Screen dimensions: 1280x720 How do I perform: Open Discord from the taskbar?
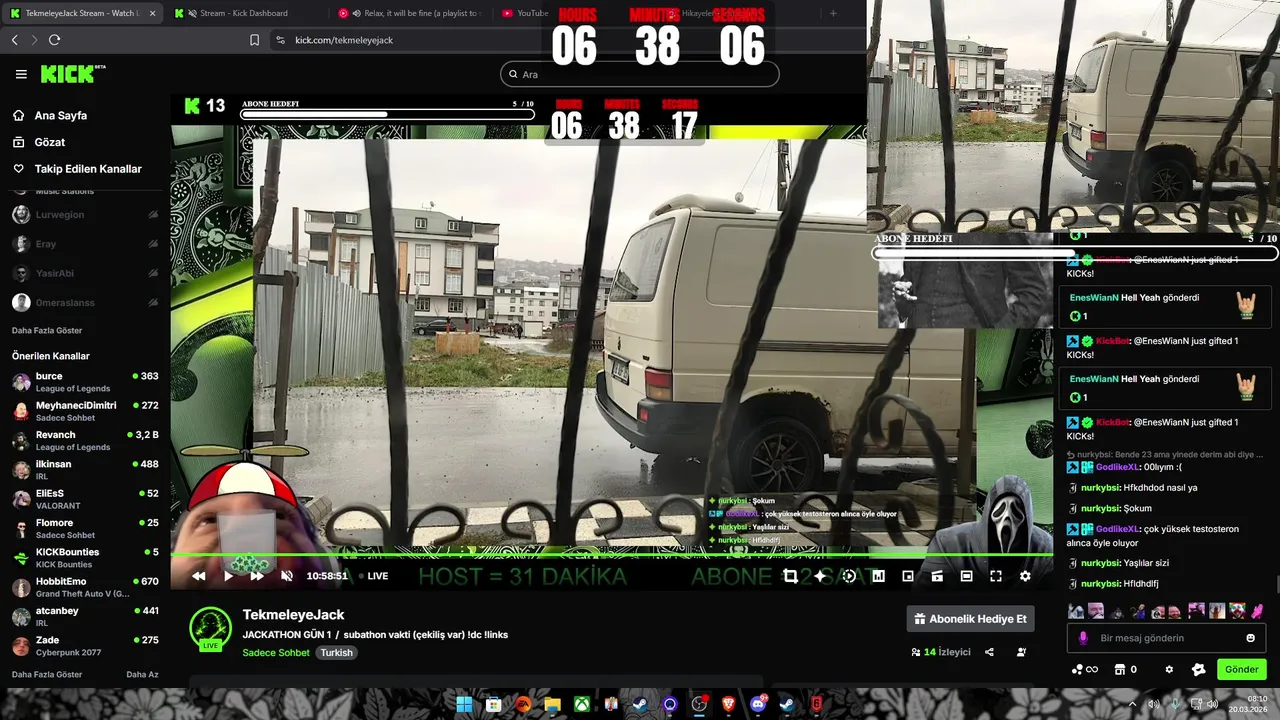tap(758, 704)
